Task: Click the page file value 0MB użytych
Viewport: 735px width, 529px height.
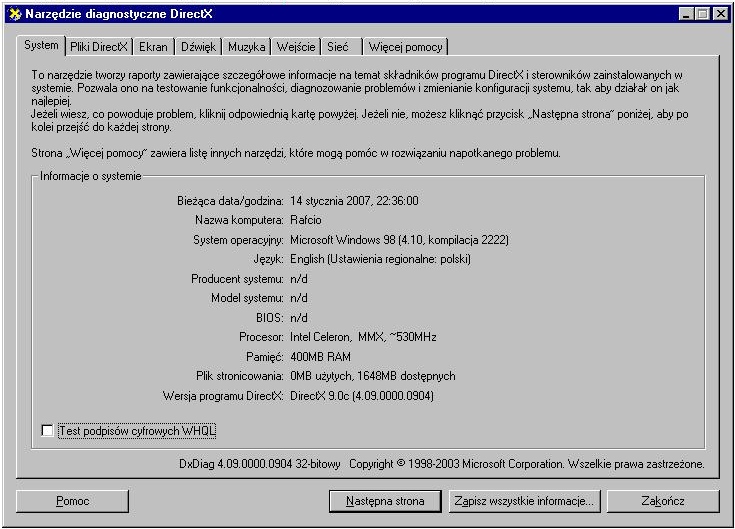Action: click(372, 376)
